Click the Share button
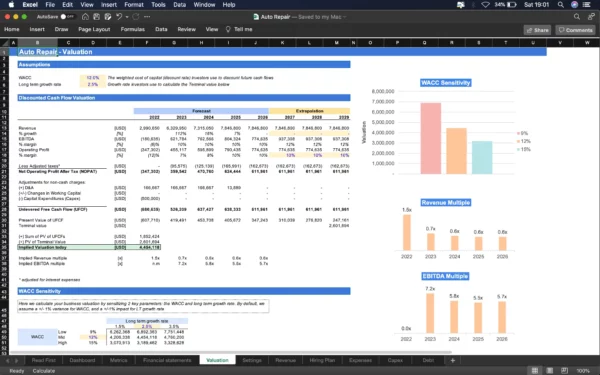Viewport: 600px width, 375px height. point(537,30)
